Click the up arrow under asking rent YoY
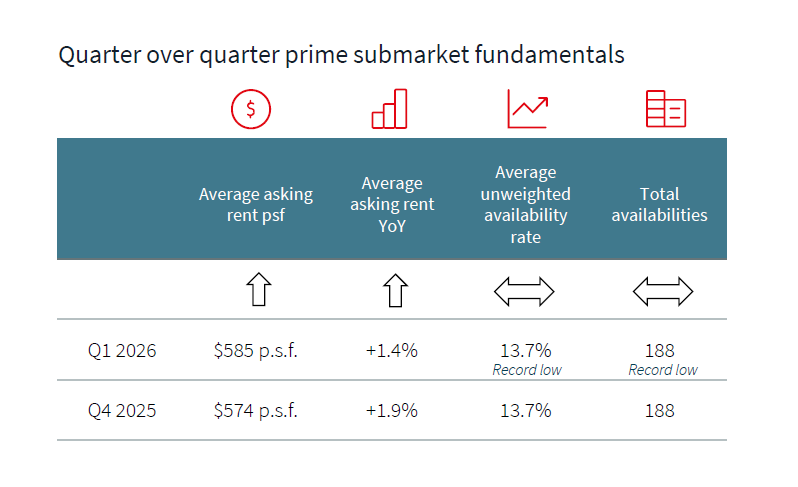The width and height of the screenshot is (798, 487). point(395,291)
